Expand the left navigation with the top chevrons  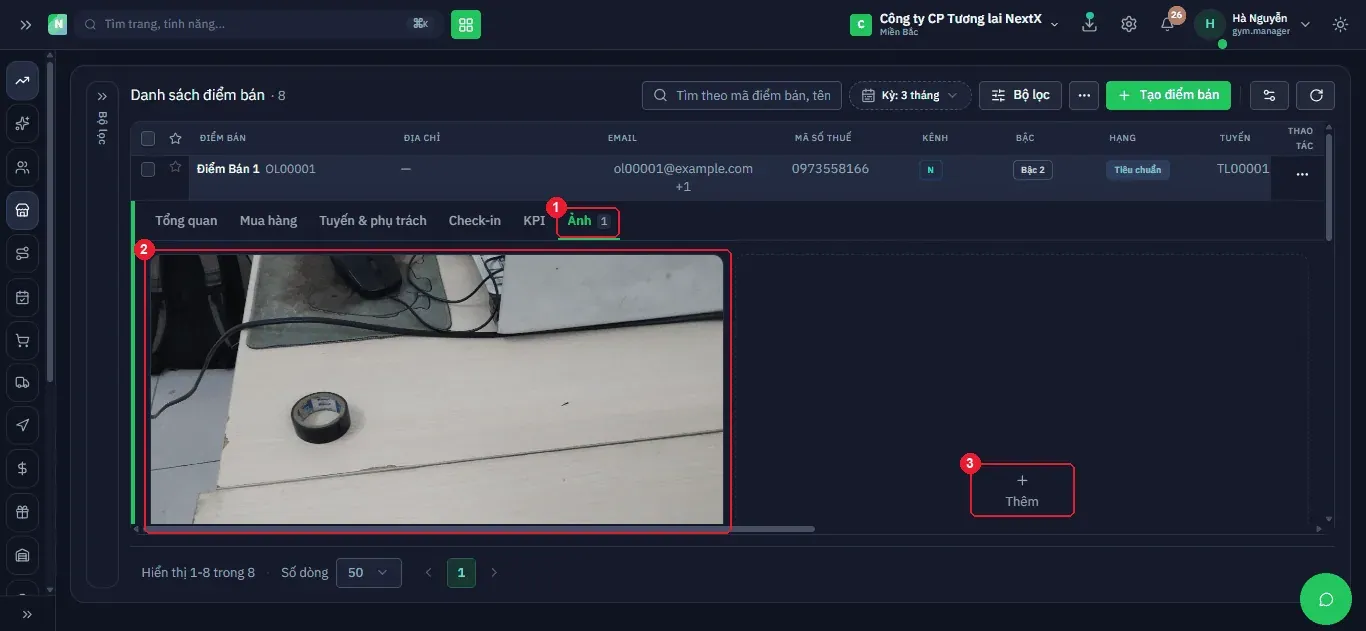coord(25,24)
